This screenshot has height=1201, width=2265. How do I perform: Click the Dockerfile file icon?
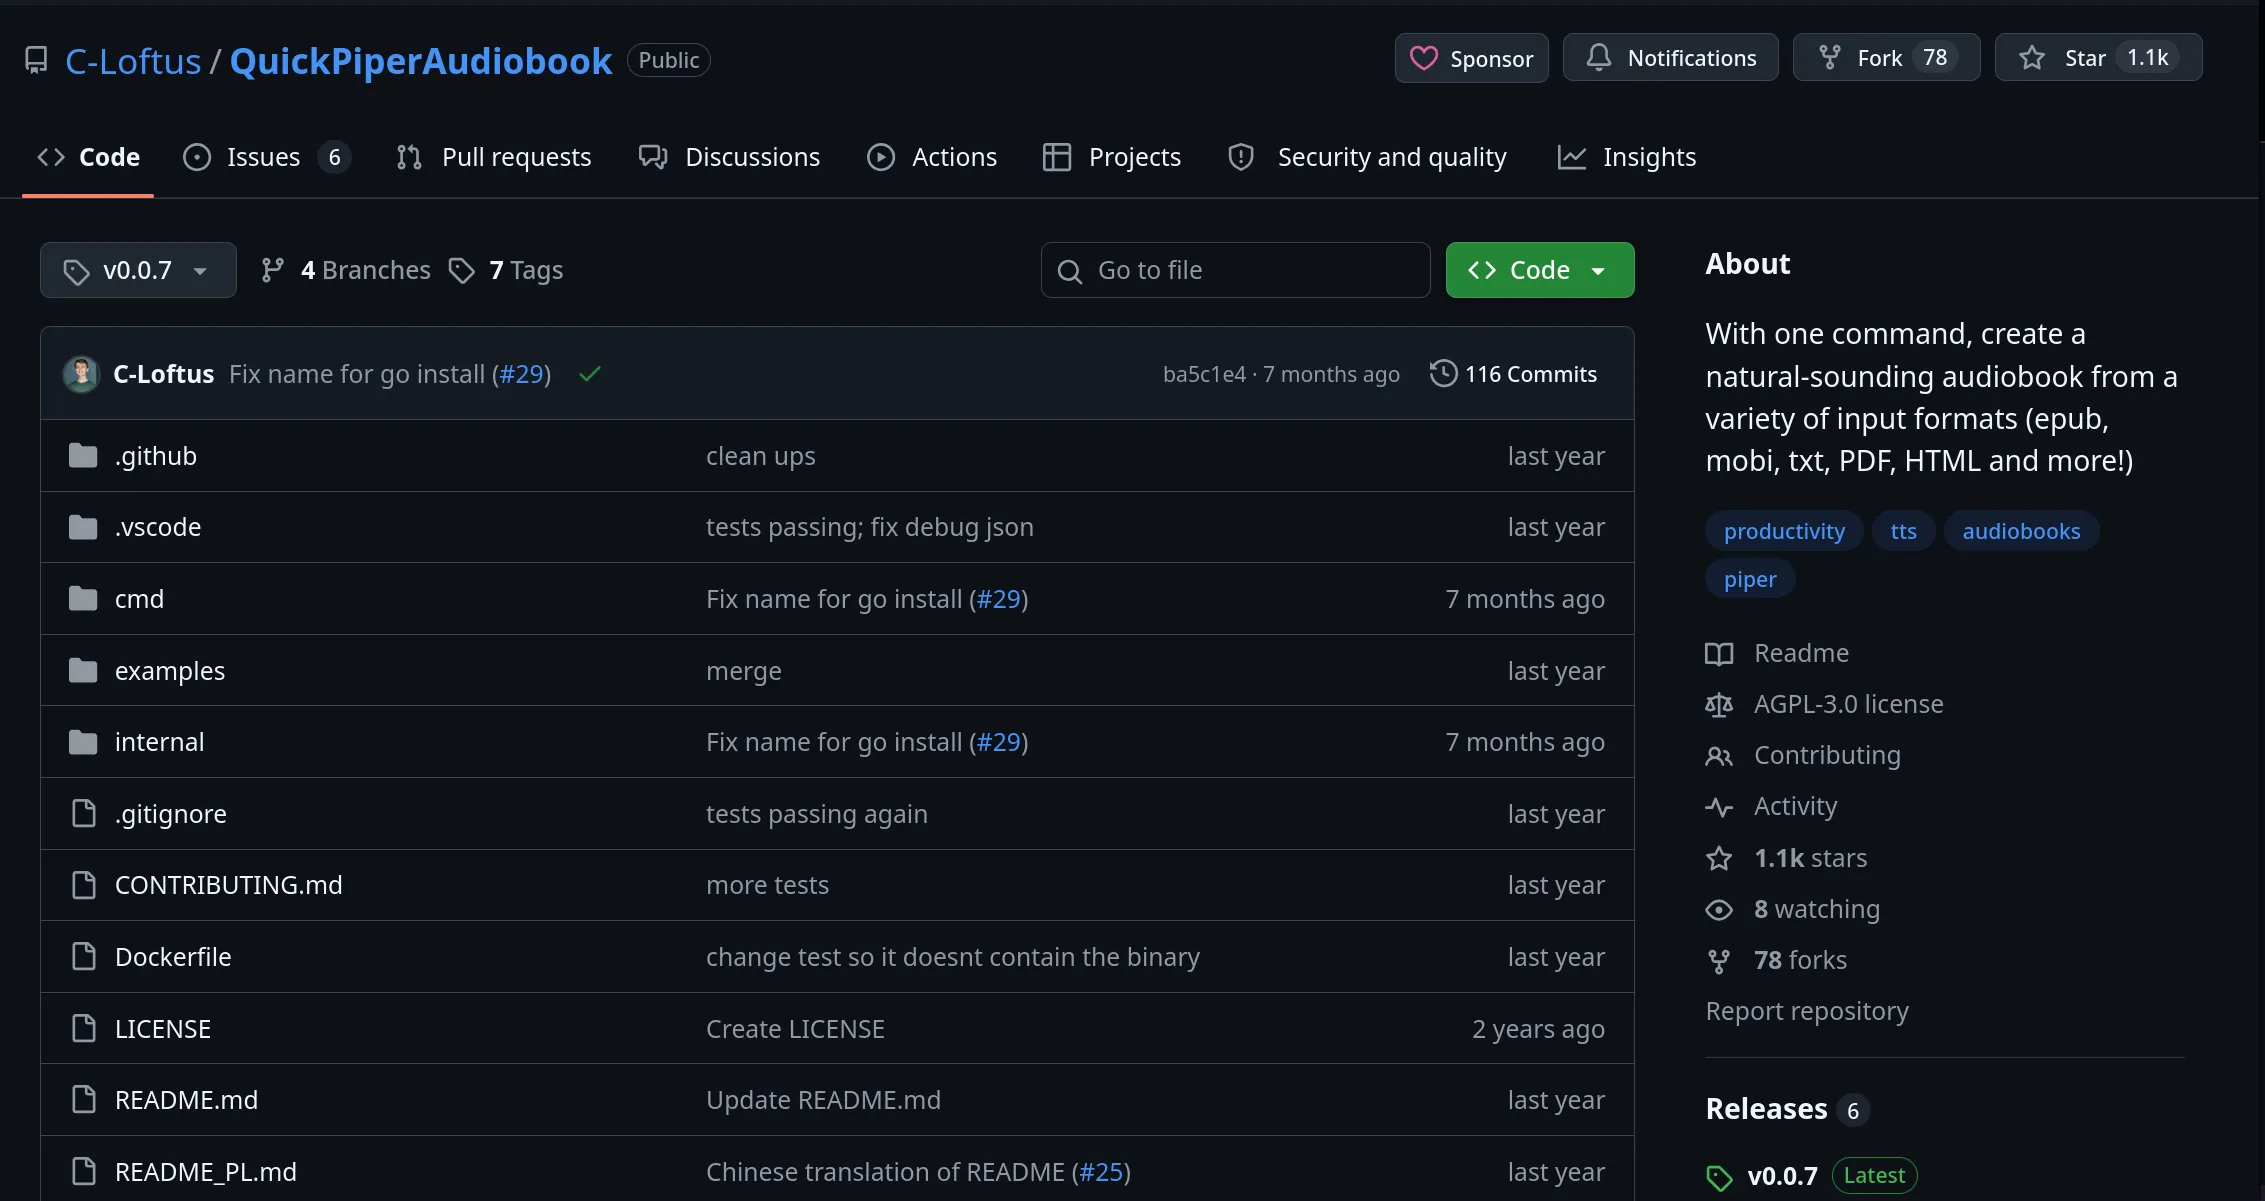[84, 957]
